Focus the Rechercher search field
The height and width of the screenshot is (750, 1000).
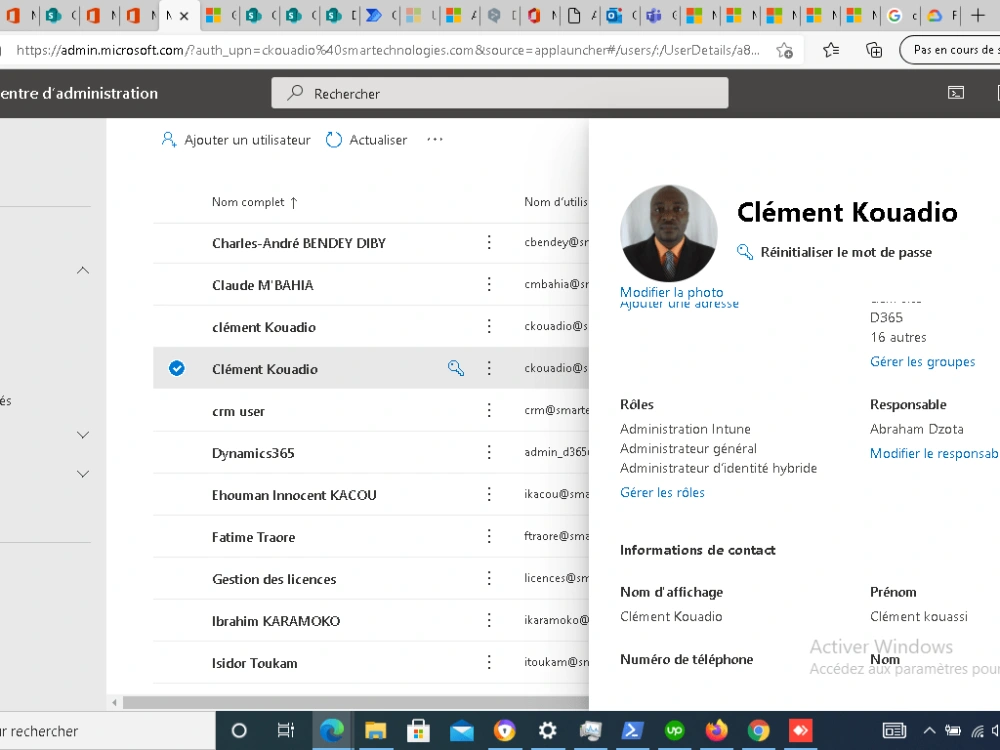(x=499, y=93)
